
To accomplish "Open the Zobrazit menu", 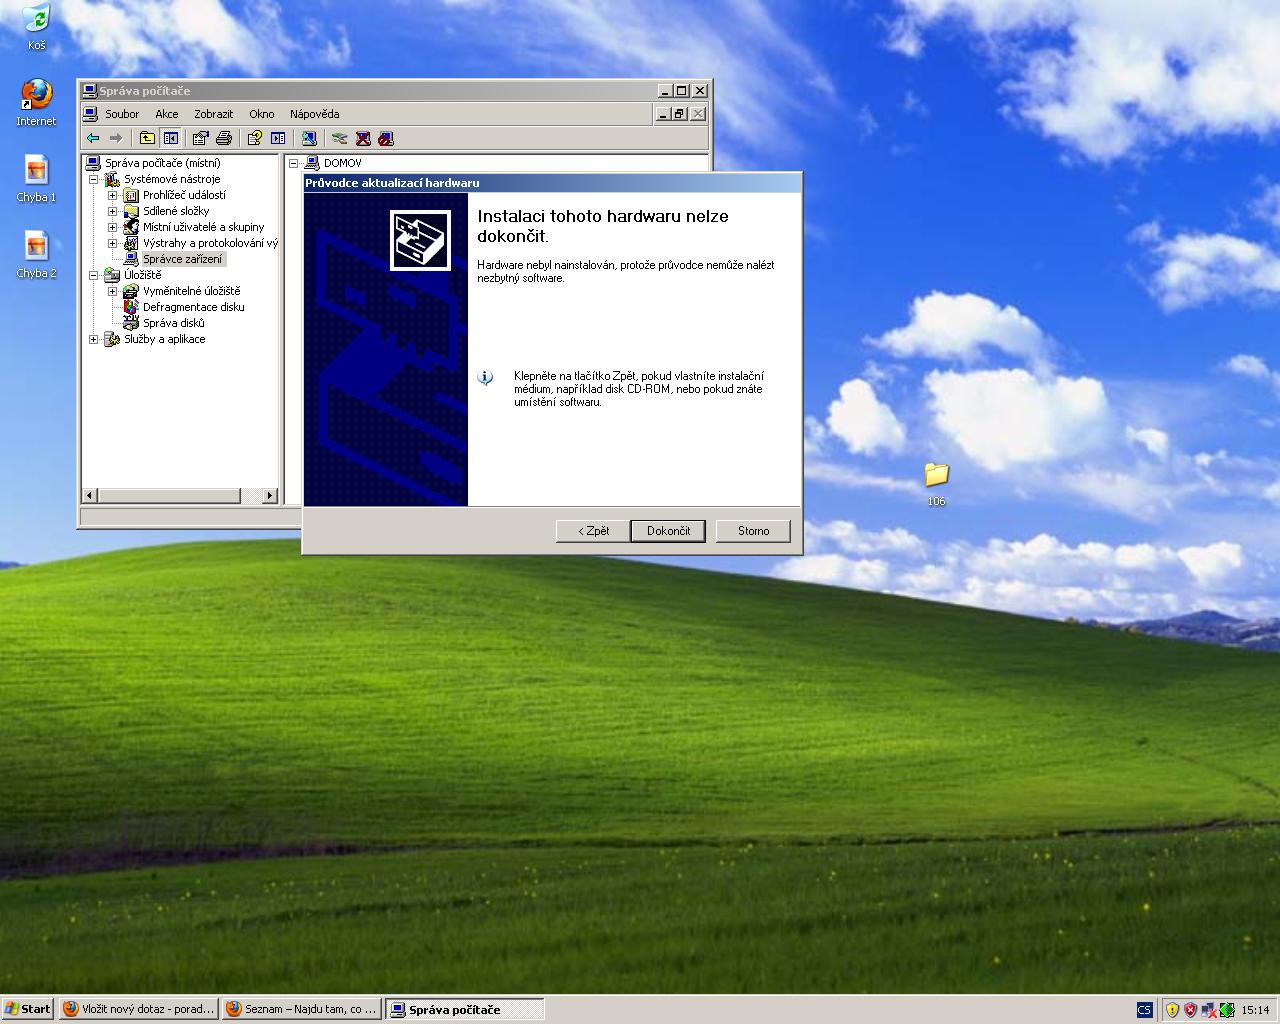I will tap(213, 114).
